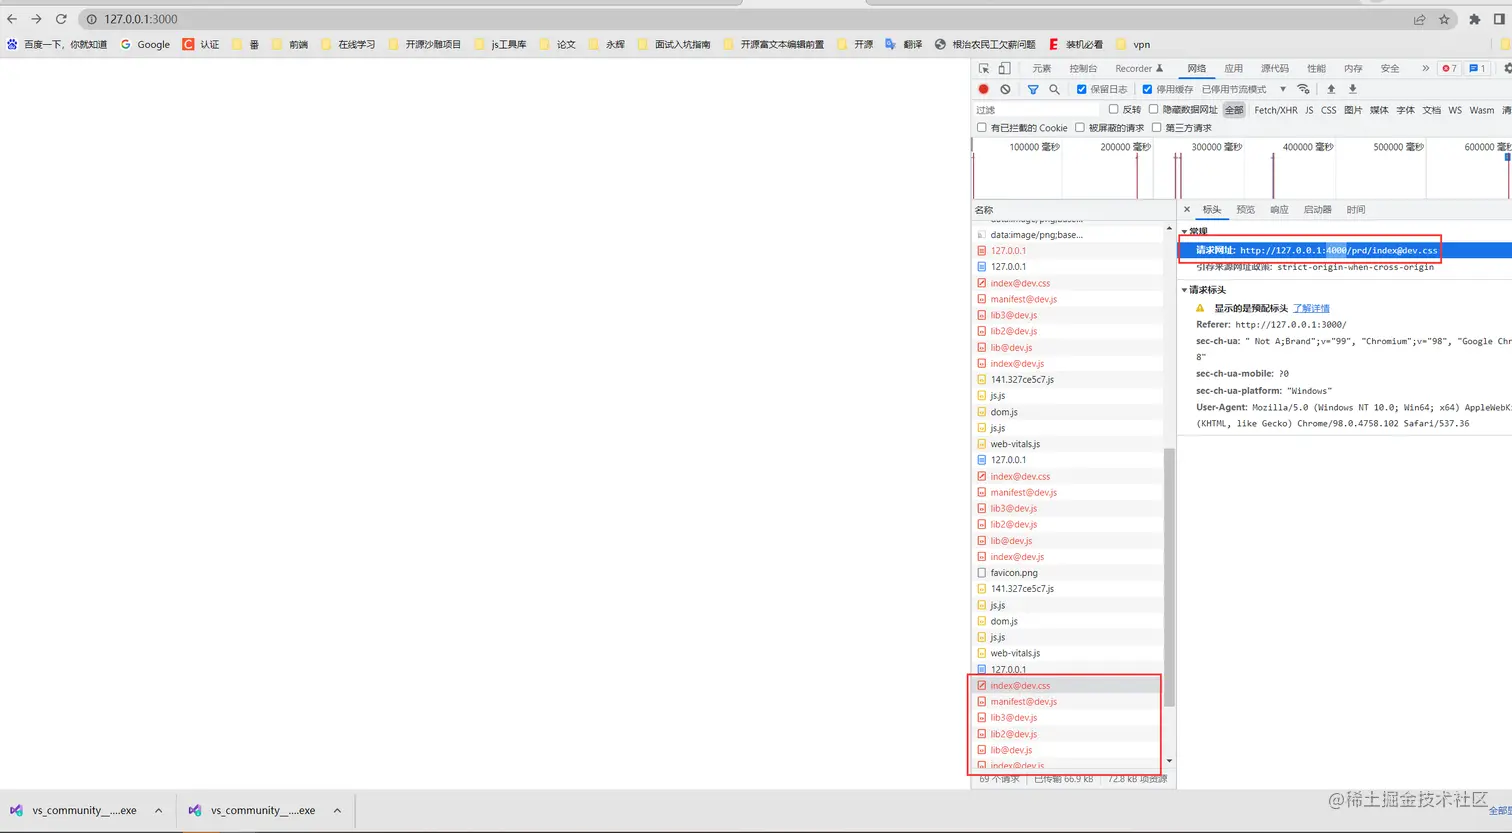Viewport: 1512px width, 833px height.
Task: Close the request details pane
Action: click(x=1187, y=209)
